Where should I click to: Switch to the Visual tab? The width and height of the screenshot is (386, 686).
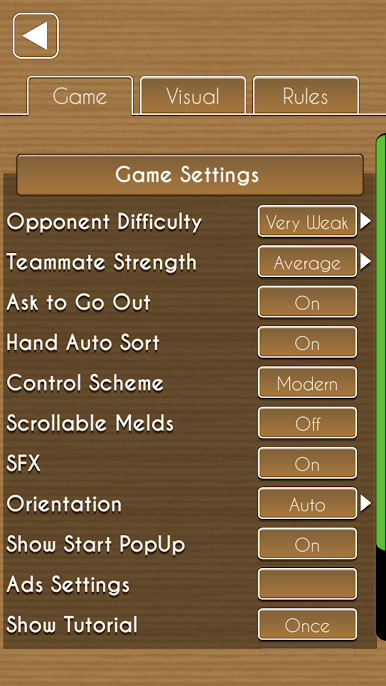(x=193, y=95)
